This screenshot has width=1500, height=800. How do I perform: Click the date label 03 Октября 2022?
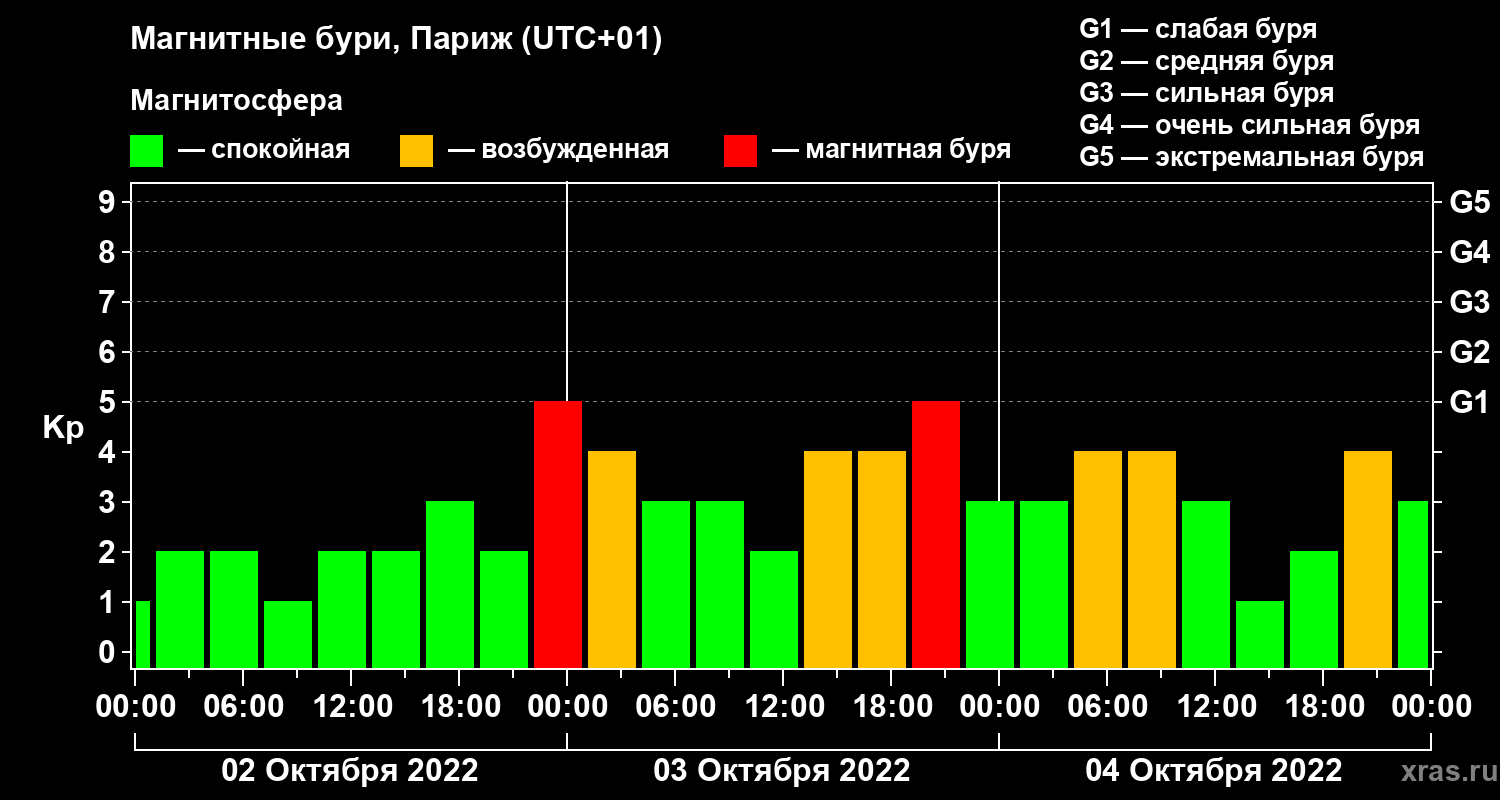click(782, 771)
